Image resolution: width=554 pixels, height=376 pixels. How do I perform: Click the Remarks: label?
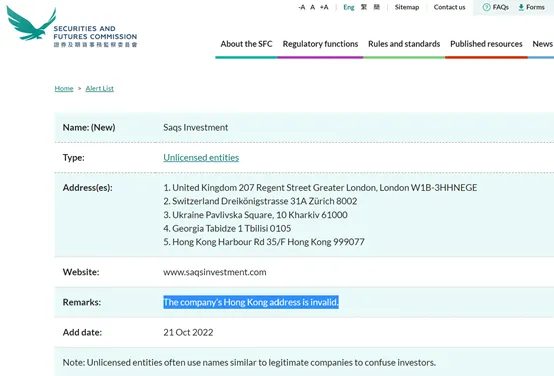coord(82,302)
